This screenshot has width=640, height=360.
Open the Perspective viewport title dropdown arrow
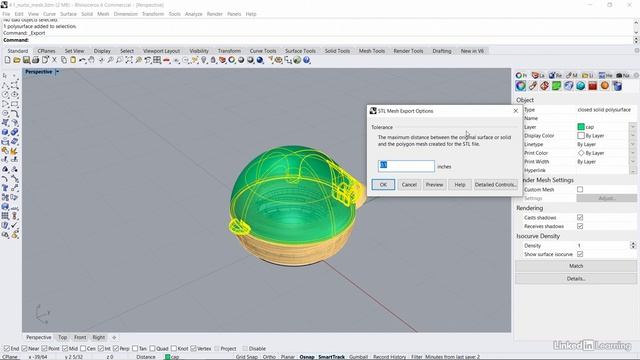tap(58, 72)
